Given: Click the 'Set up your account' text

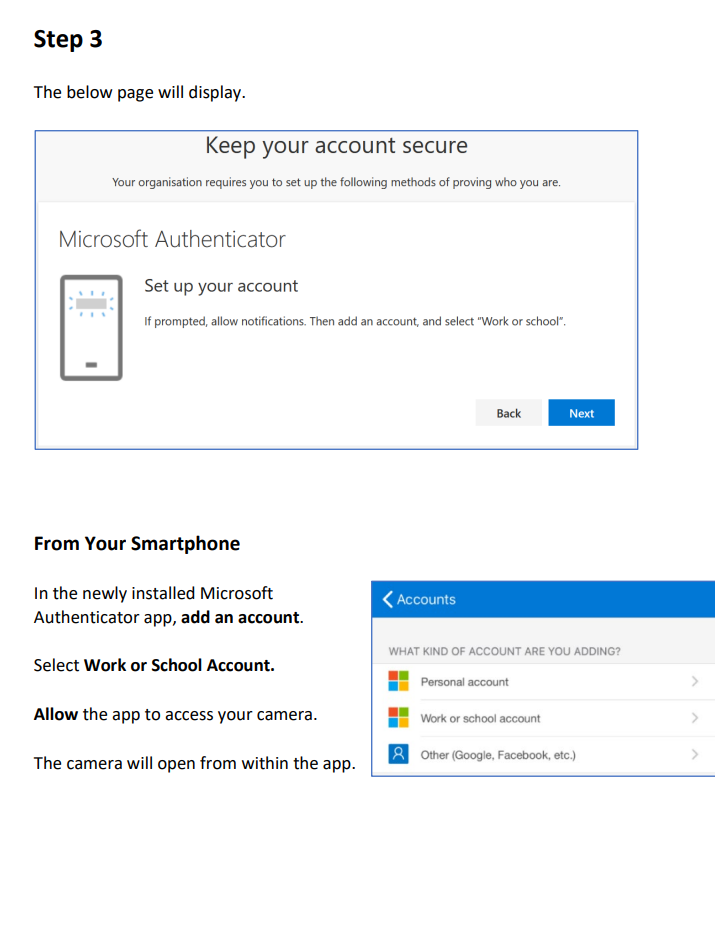Looking at the screenshot, I should (x=221, y=286).
